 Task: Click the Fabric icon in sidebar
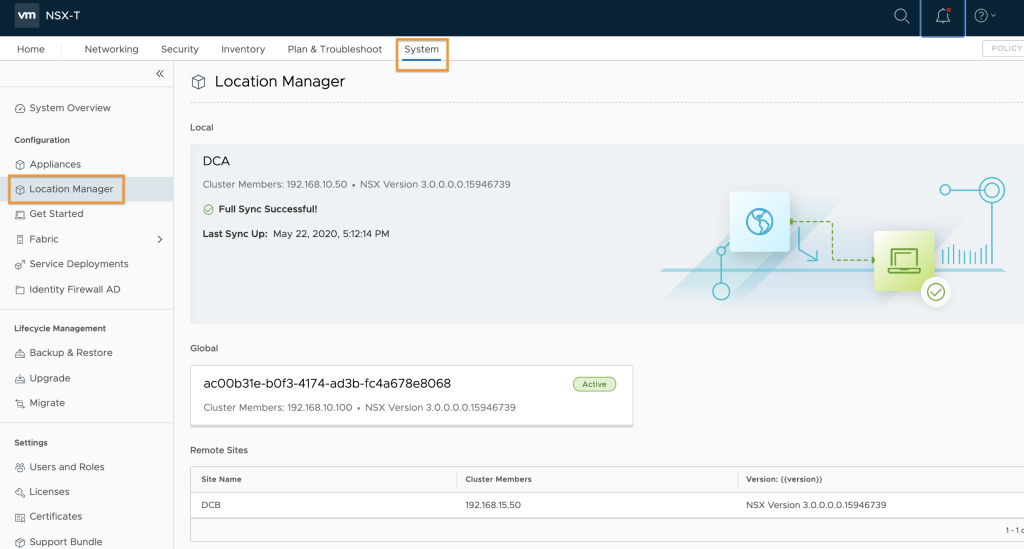coord(20,240)
